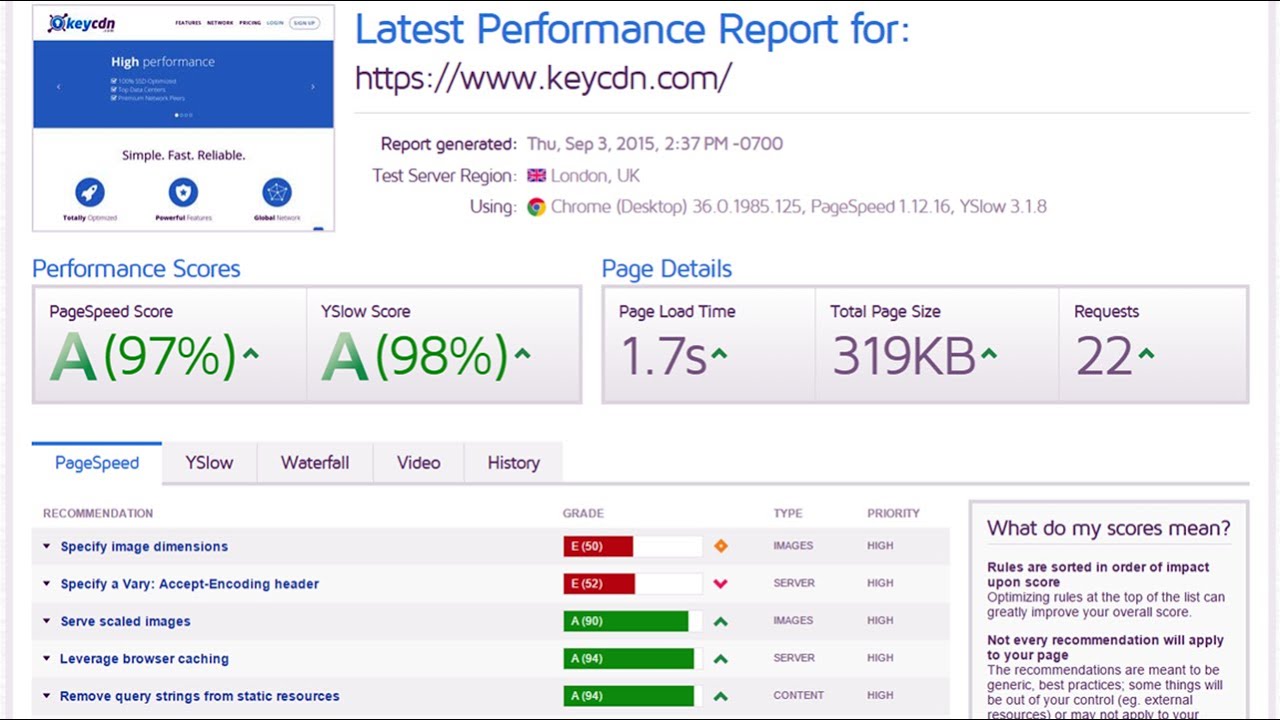Viewport: 1280px width, 720px height.
Task: Click the TYPE column header
Action: [x=788, y=513]
